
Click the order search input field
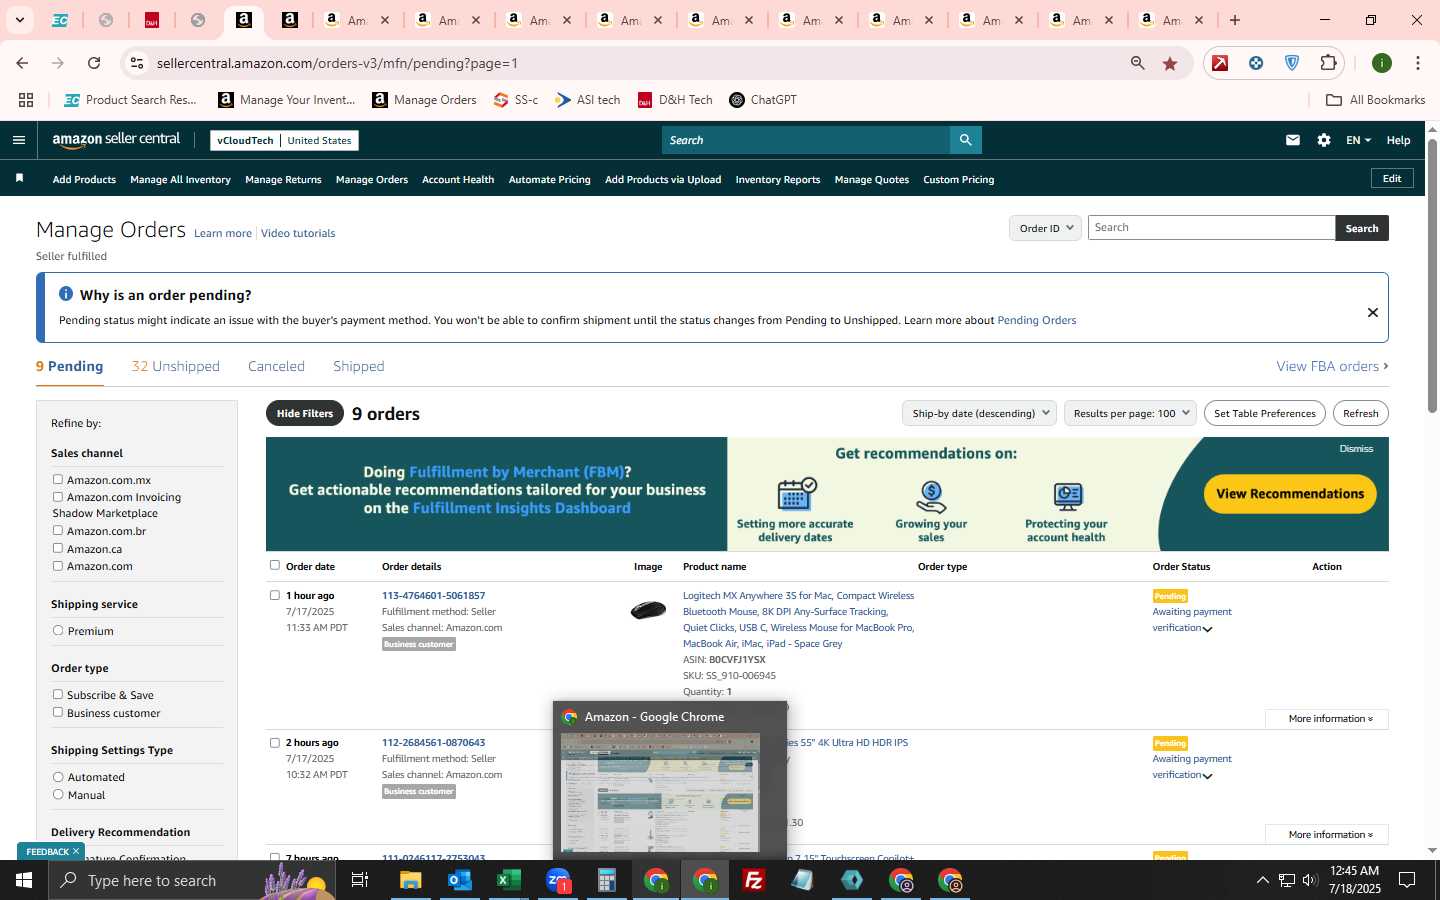[1211, 228]
